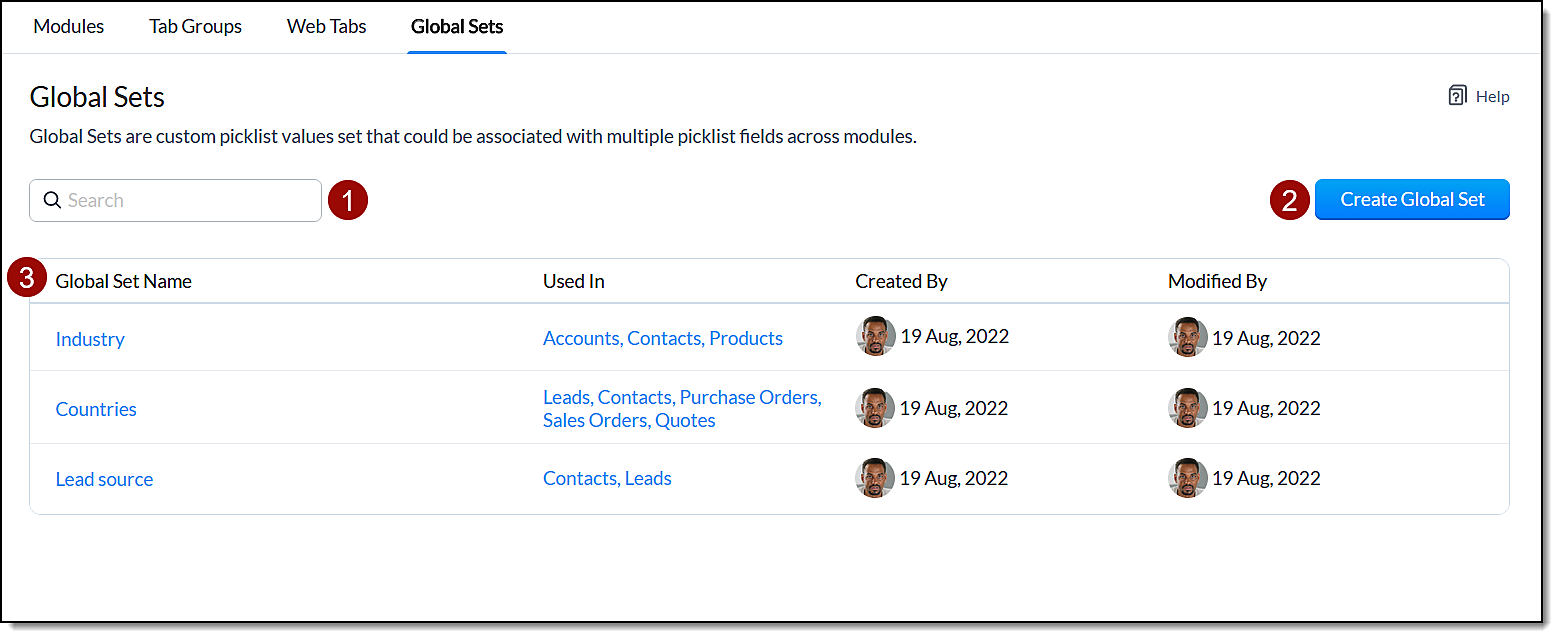The width and height of the screenshot is (1558, 638).
Task: Go to the Web Tabs tab
Action: (x=326, y=27)
